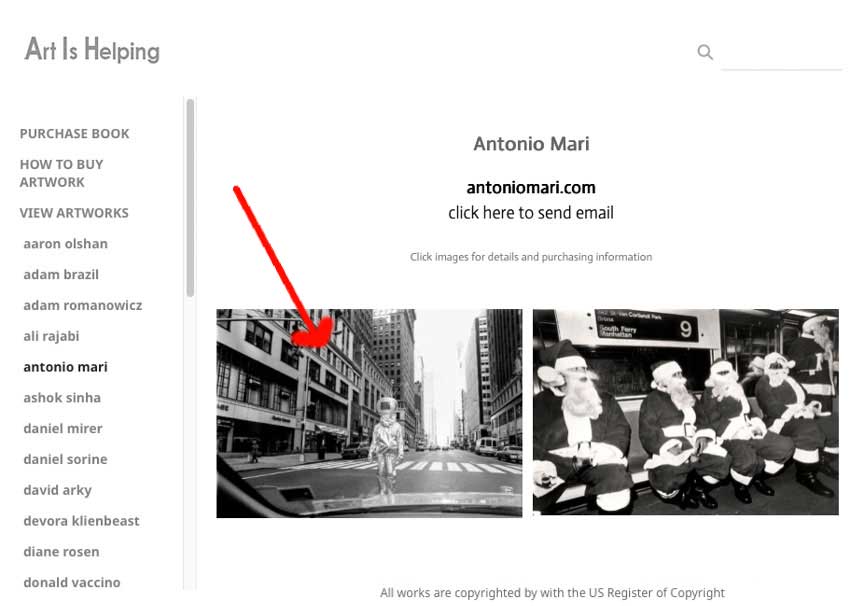Open the Purchase Book menu item
Viewport: 850px width, 606px height.
tap(75, 134)
